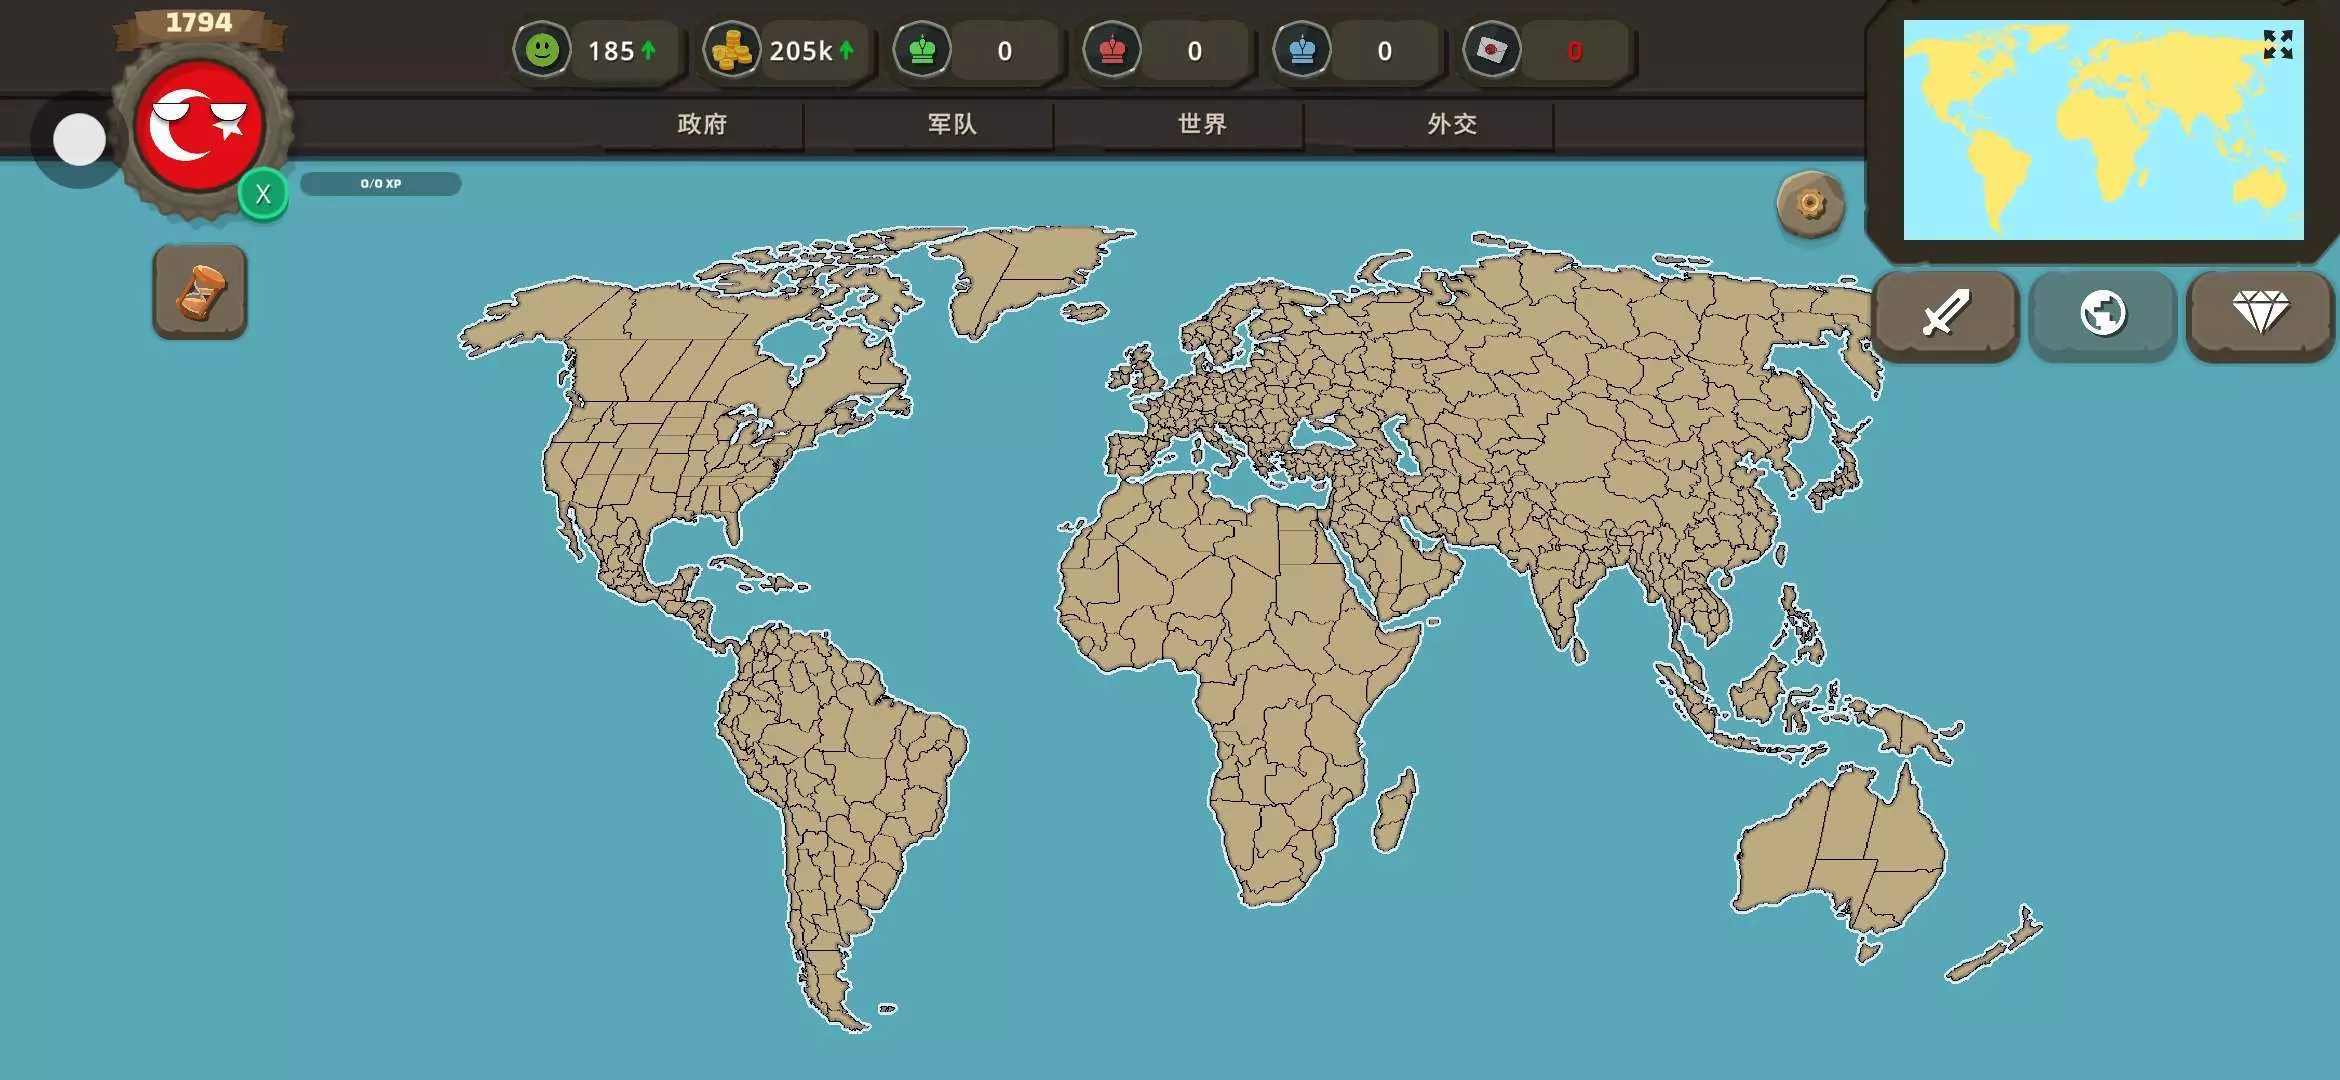The image size is (2340, 1080).
Task: Click the bronze settings gear icon
Action: (1810, 205)
